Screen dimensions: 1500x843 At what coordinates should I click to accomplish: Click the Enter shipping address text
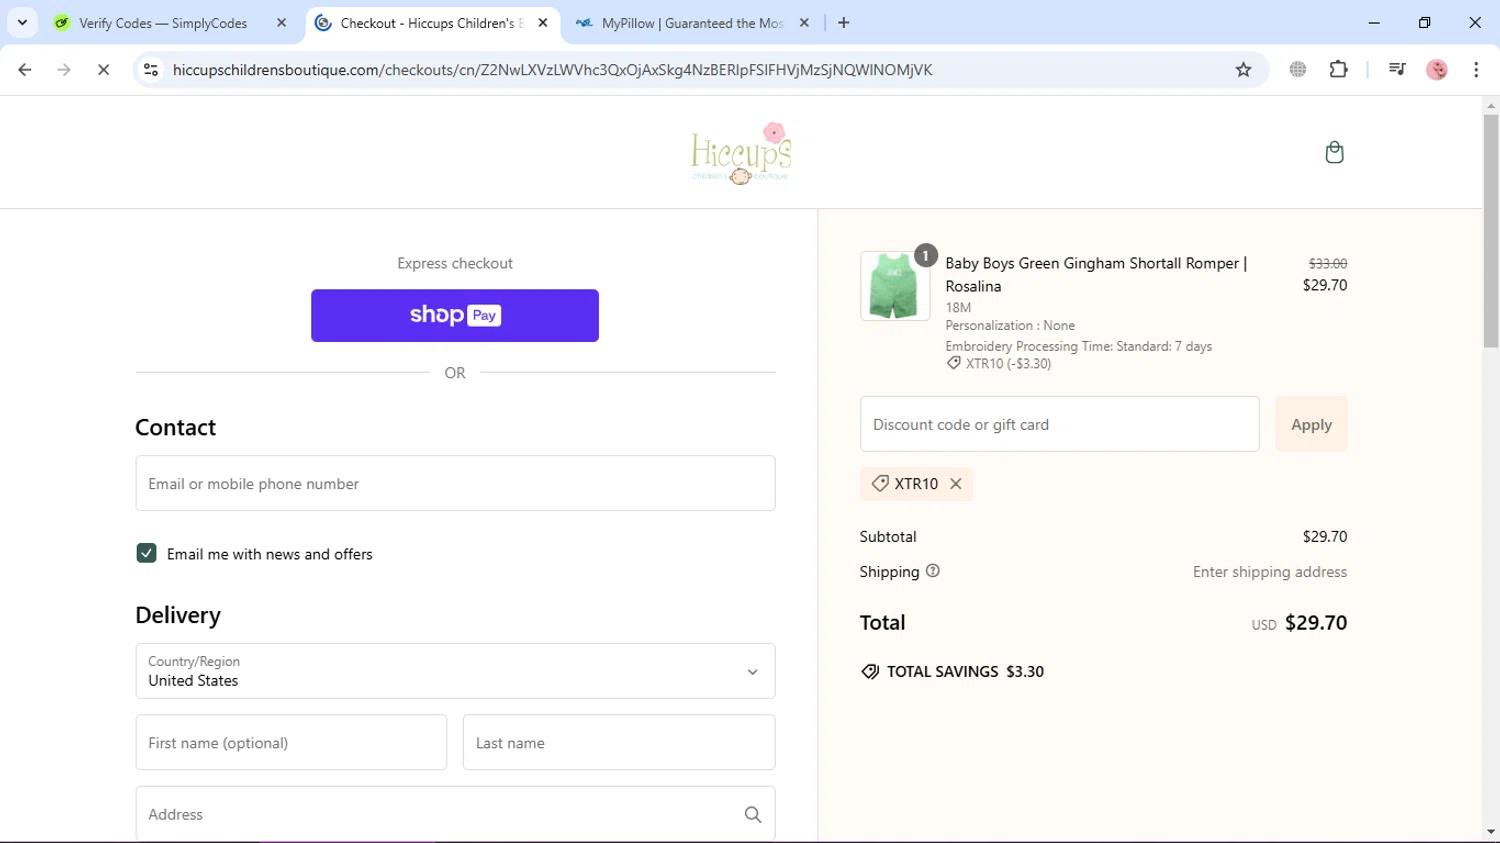1270,572
